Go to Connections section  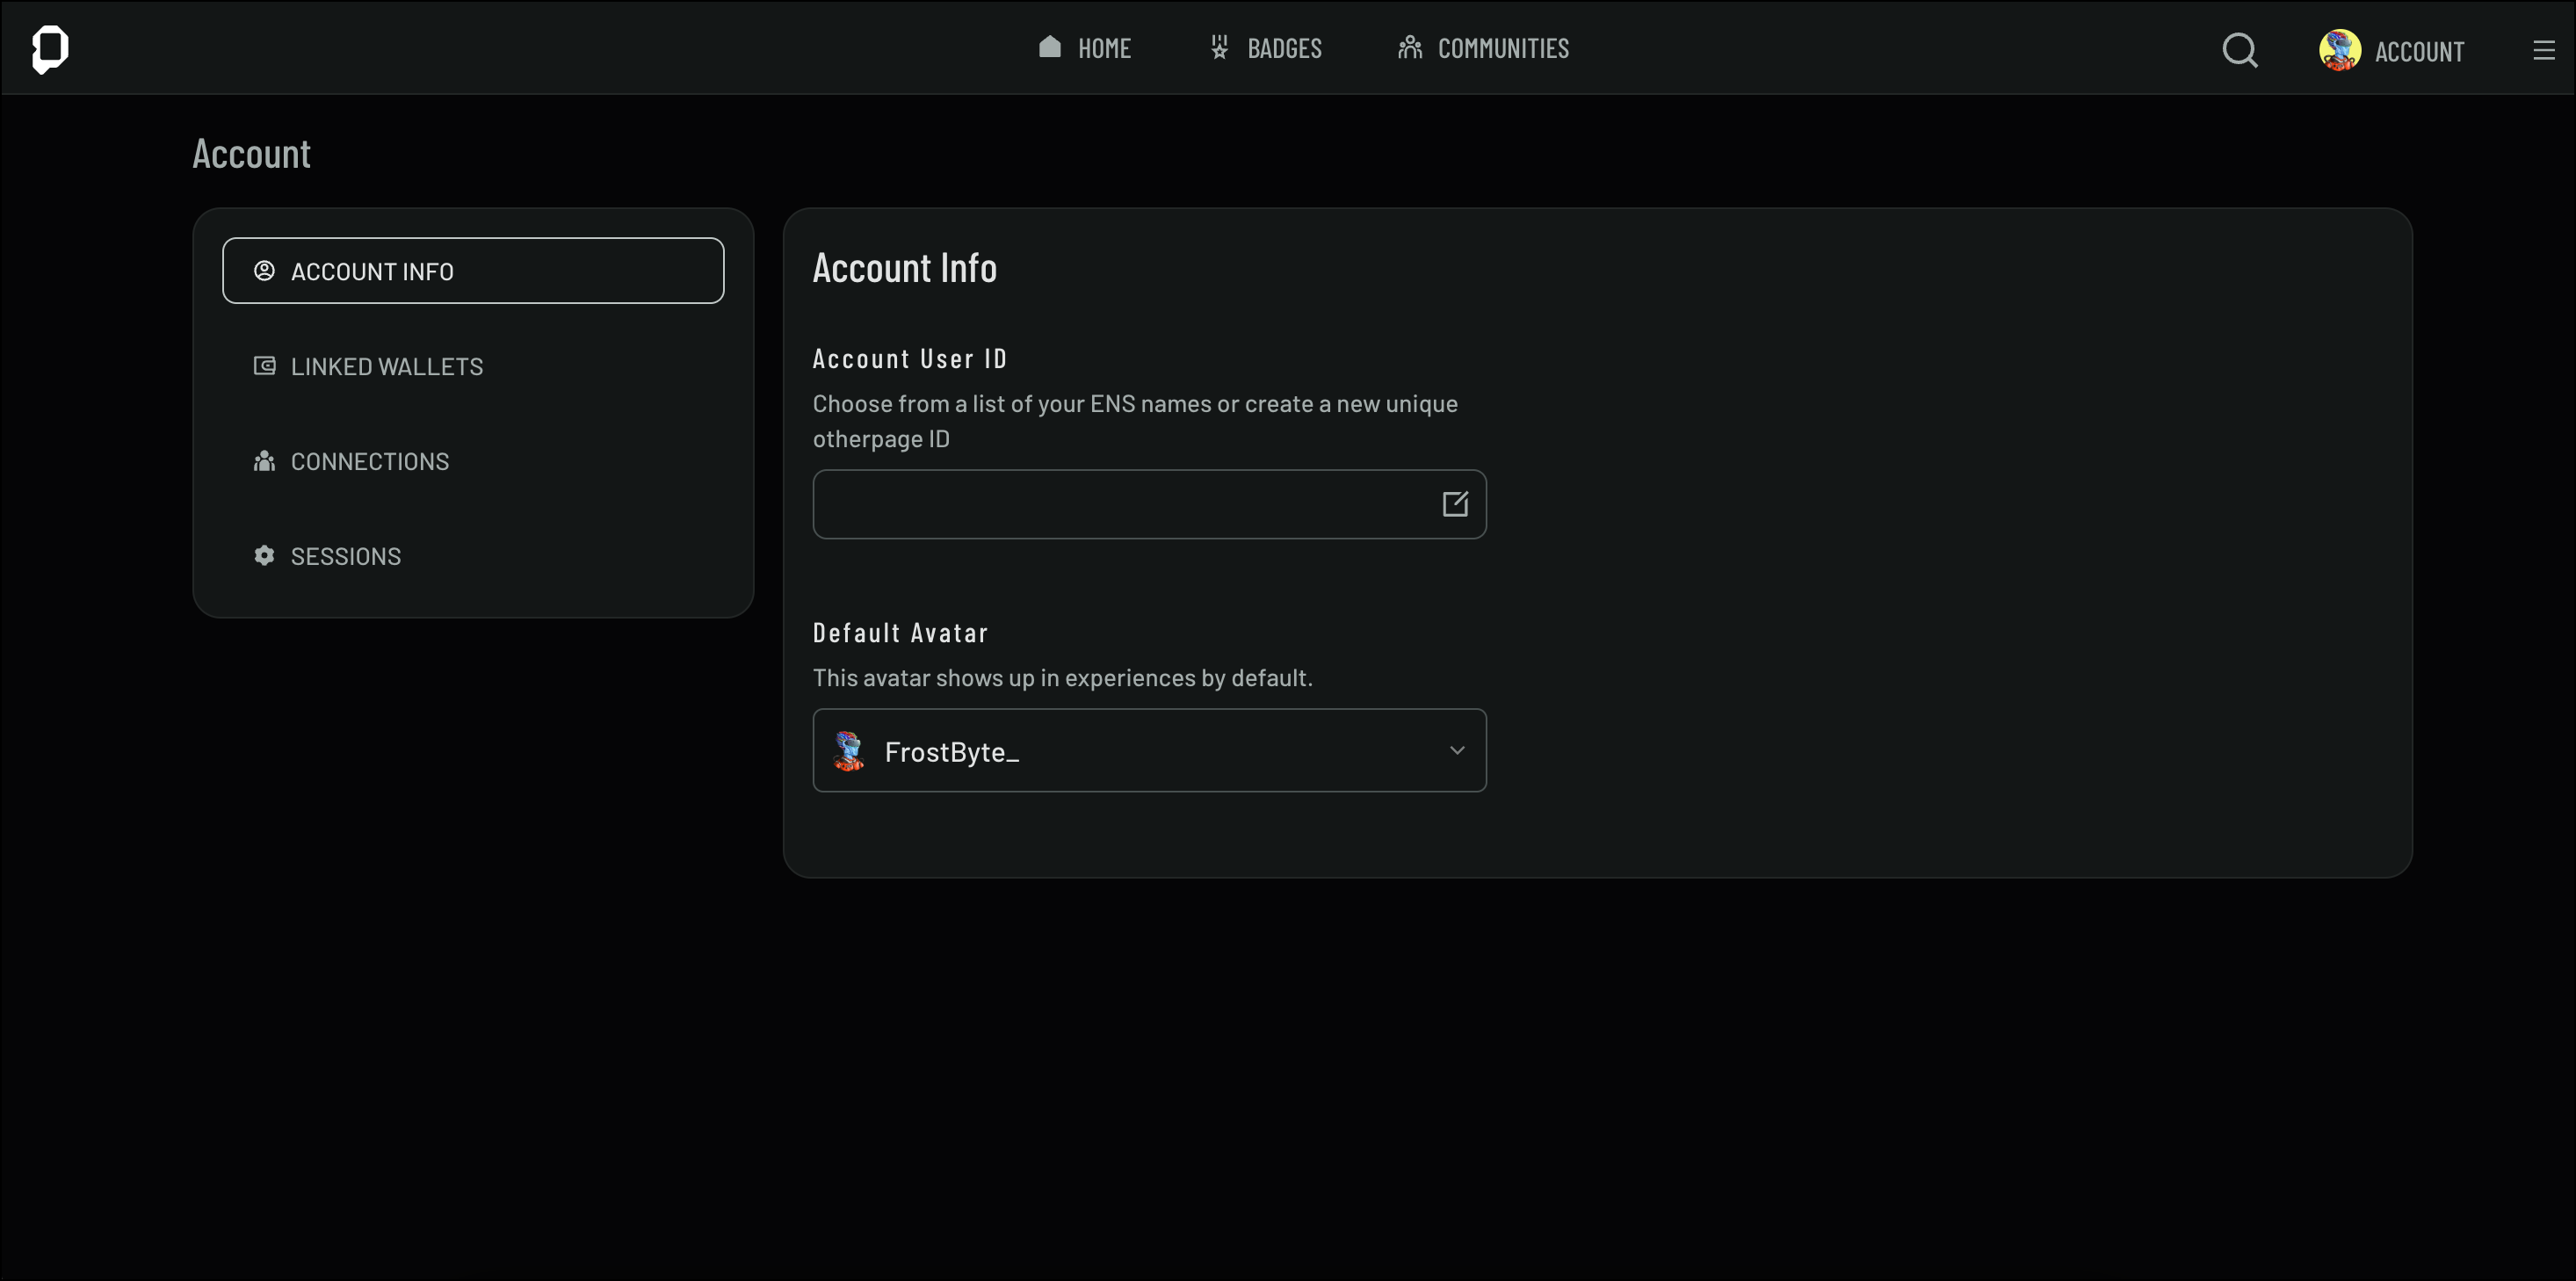(370, 462)
